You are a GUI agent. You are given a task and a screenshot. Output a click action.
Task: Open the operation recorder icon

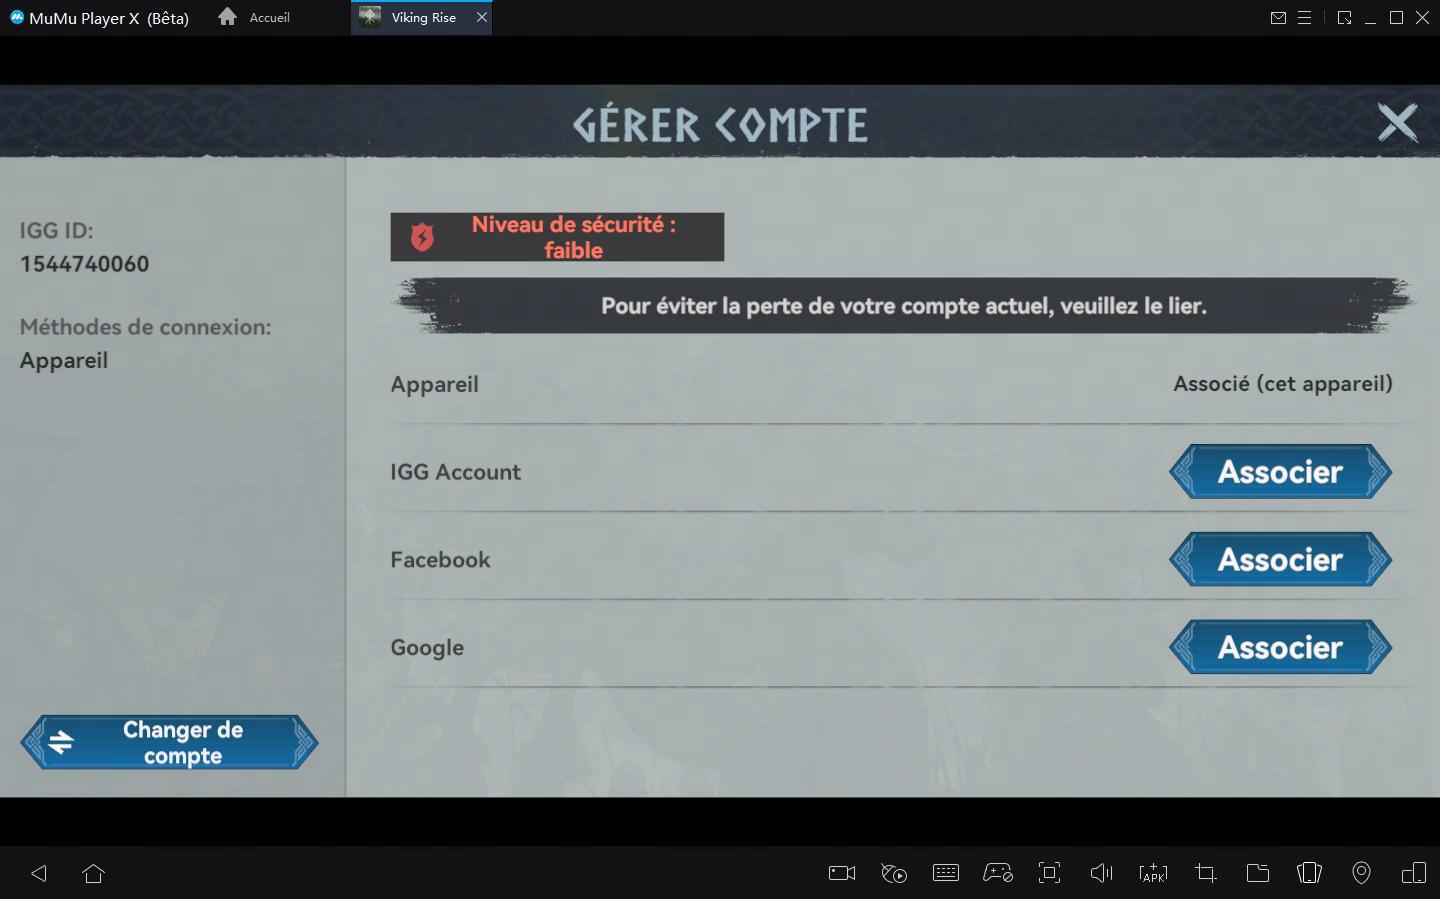tap(894, 873)
